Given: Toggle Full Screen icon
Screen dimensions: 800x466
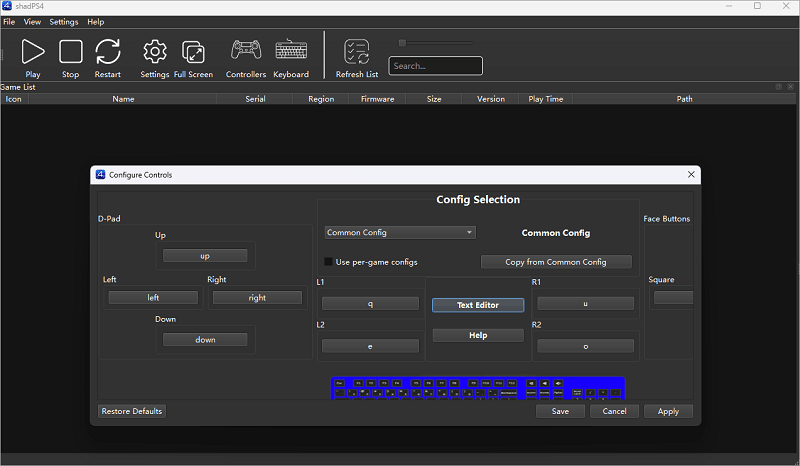Looking at the screenshot, I should pyautogui.click(x=193, y=52).
